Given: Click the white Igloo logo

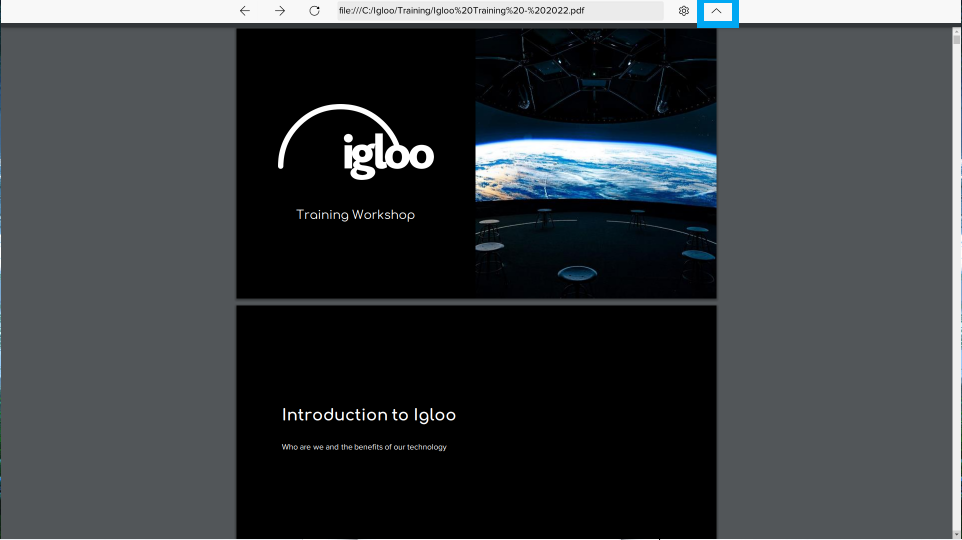Looking at the screenshot, I should [388, 156].
